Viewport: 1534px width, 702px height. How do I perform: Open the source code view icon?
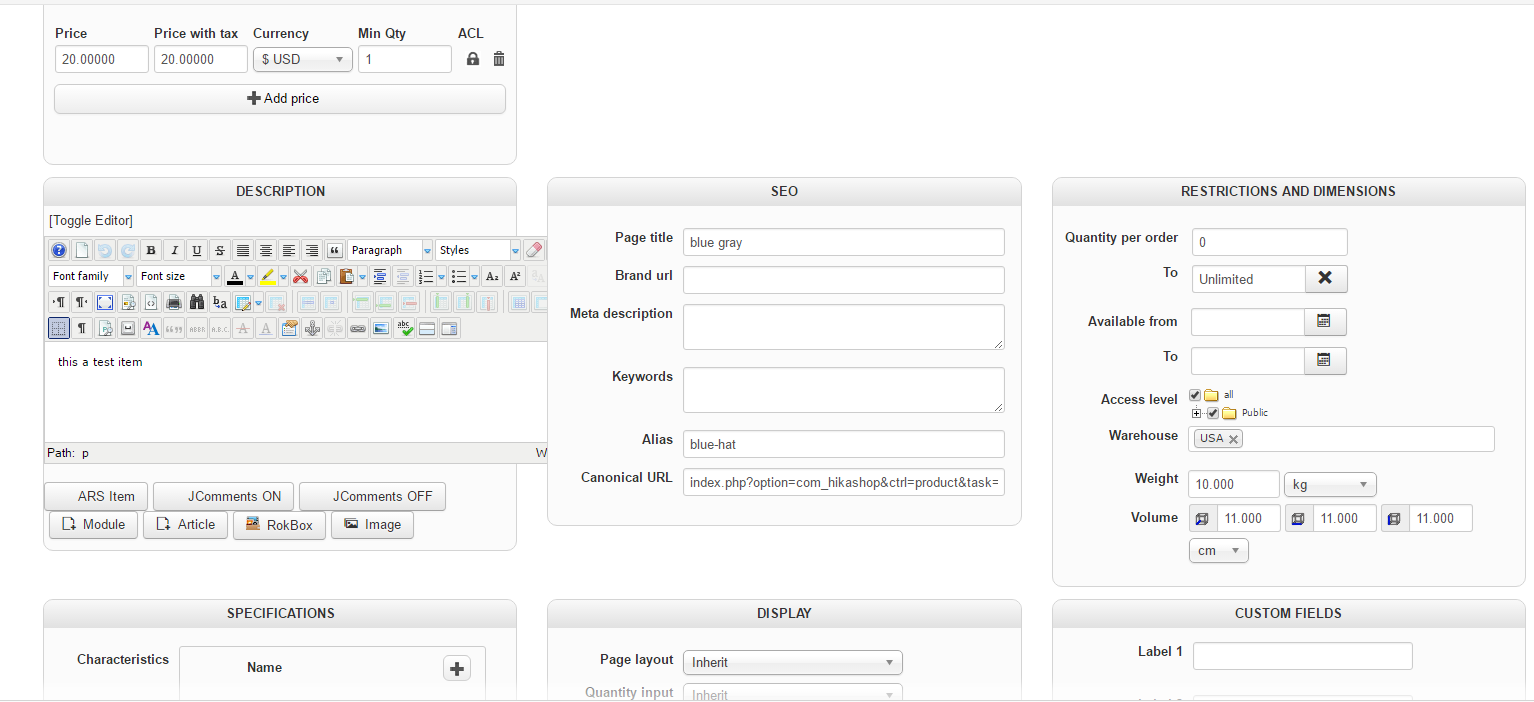point(151,302)
